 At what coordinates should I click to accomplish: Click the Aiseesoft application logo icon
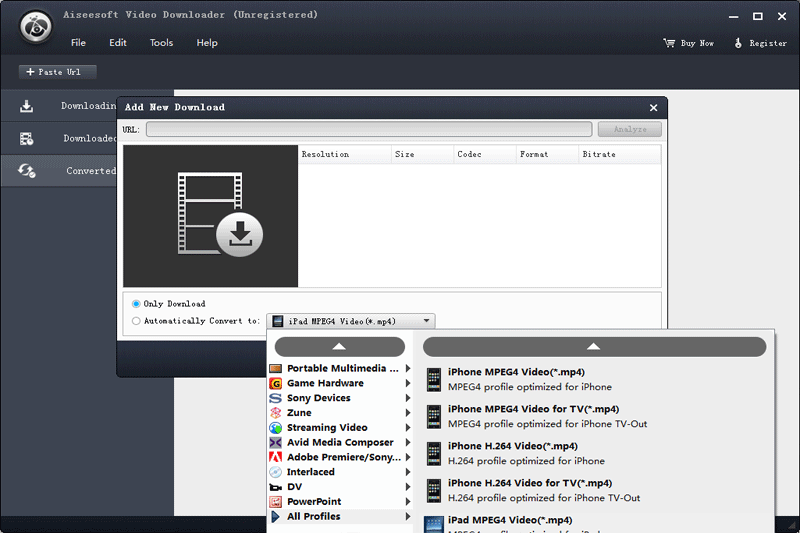click(x=36, y=26)
